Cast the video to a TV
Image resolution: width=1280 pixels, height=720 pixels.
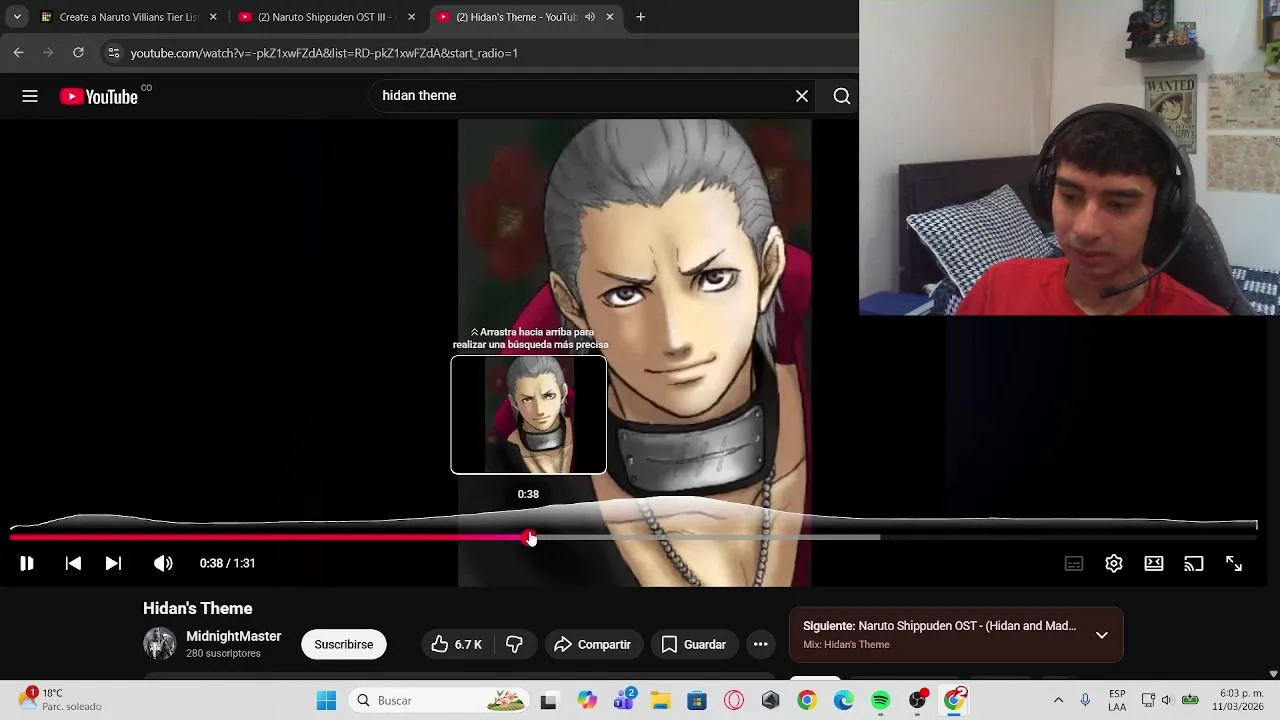[x=1194, y=564]
